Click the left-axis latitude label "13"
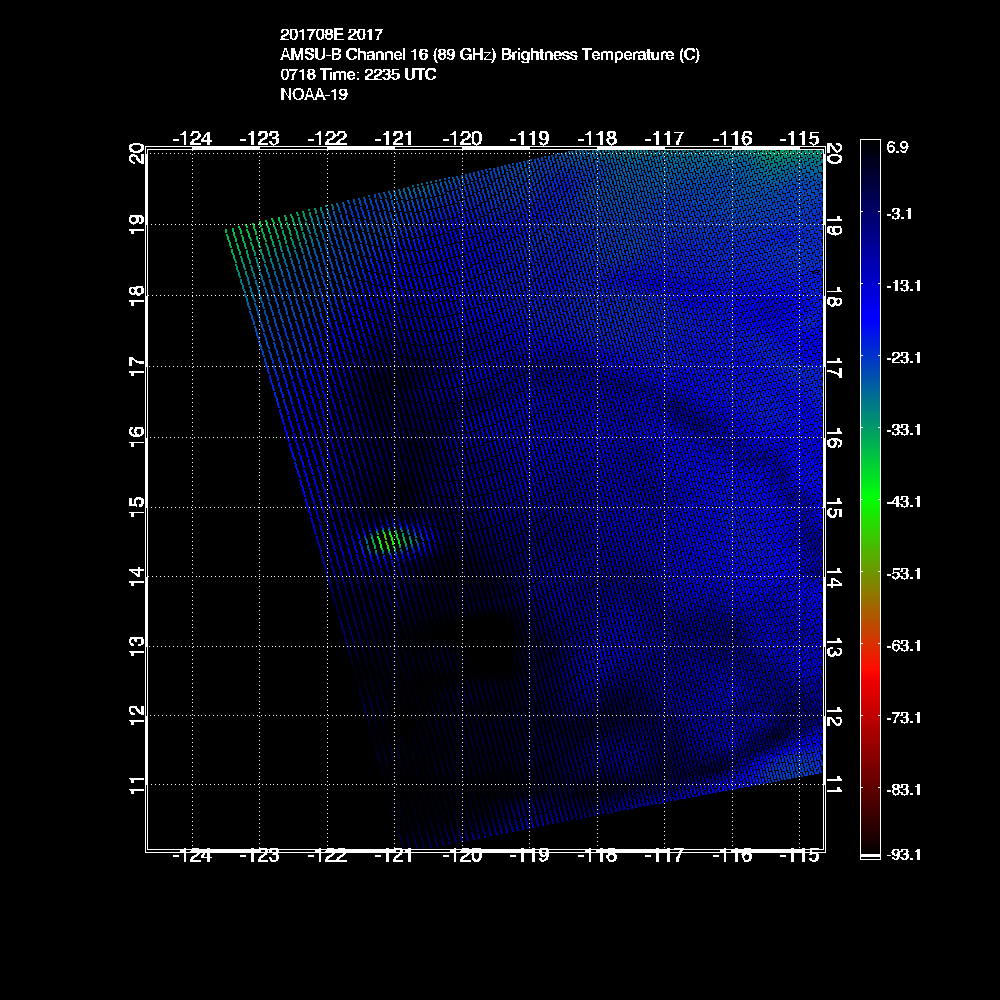The image size is (1000, 1000). (x=136, y=646)
